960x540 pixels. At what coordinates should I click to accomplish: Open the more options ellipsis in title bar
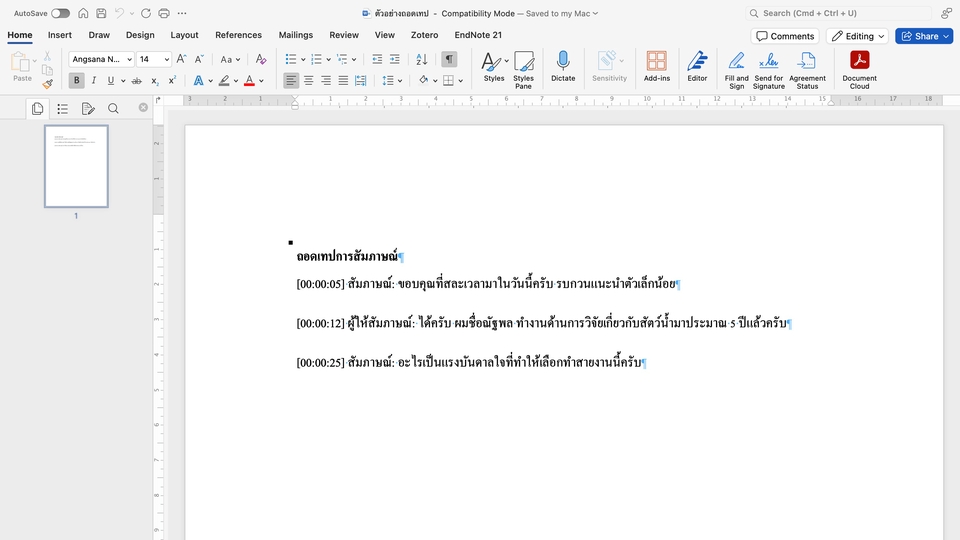(x=182, y=13)
